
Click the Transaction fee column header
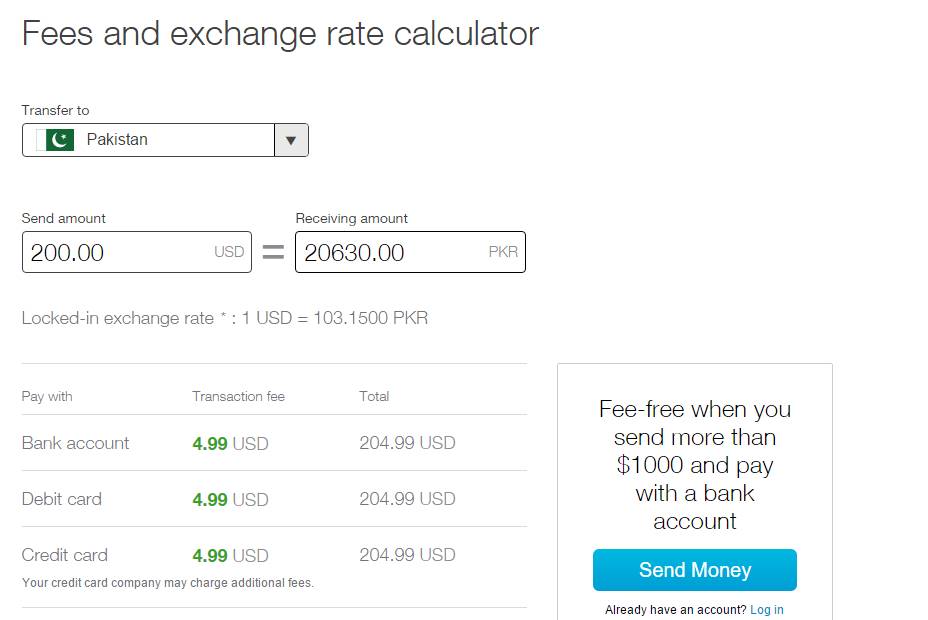[237, 396]
